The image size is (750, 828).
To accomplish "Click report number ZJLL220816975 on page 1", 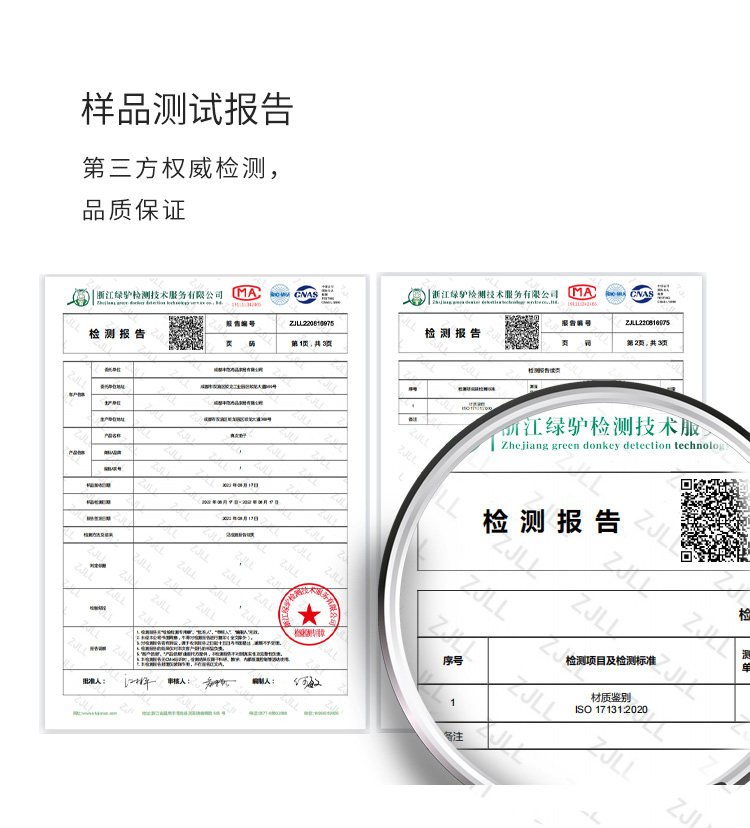I will (312, 323).
